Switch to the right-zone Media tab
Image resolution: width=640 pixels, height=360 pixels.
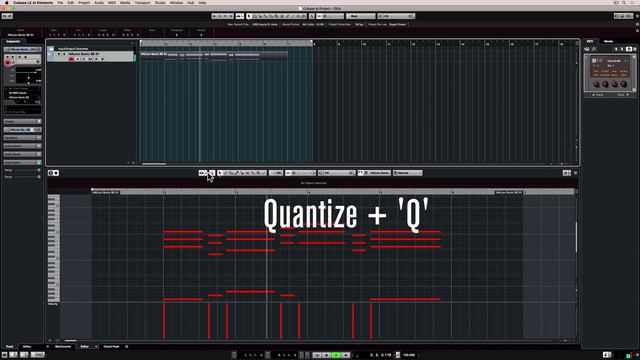pyautogui.click(x=608, y=41)
